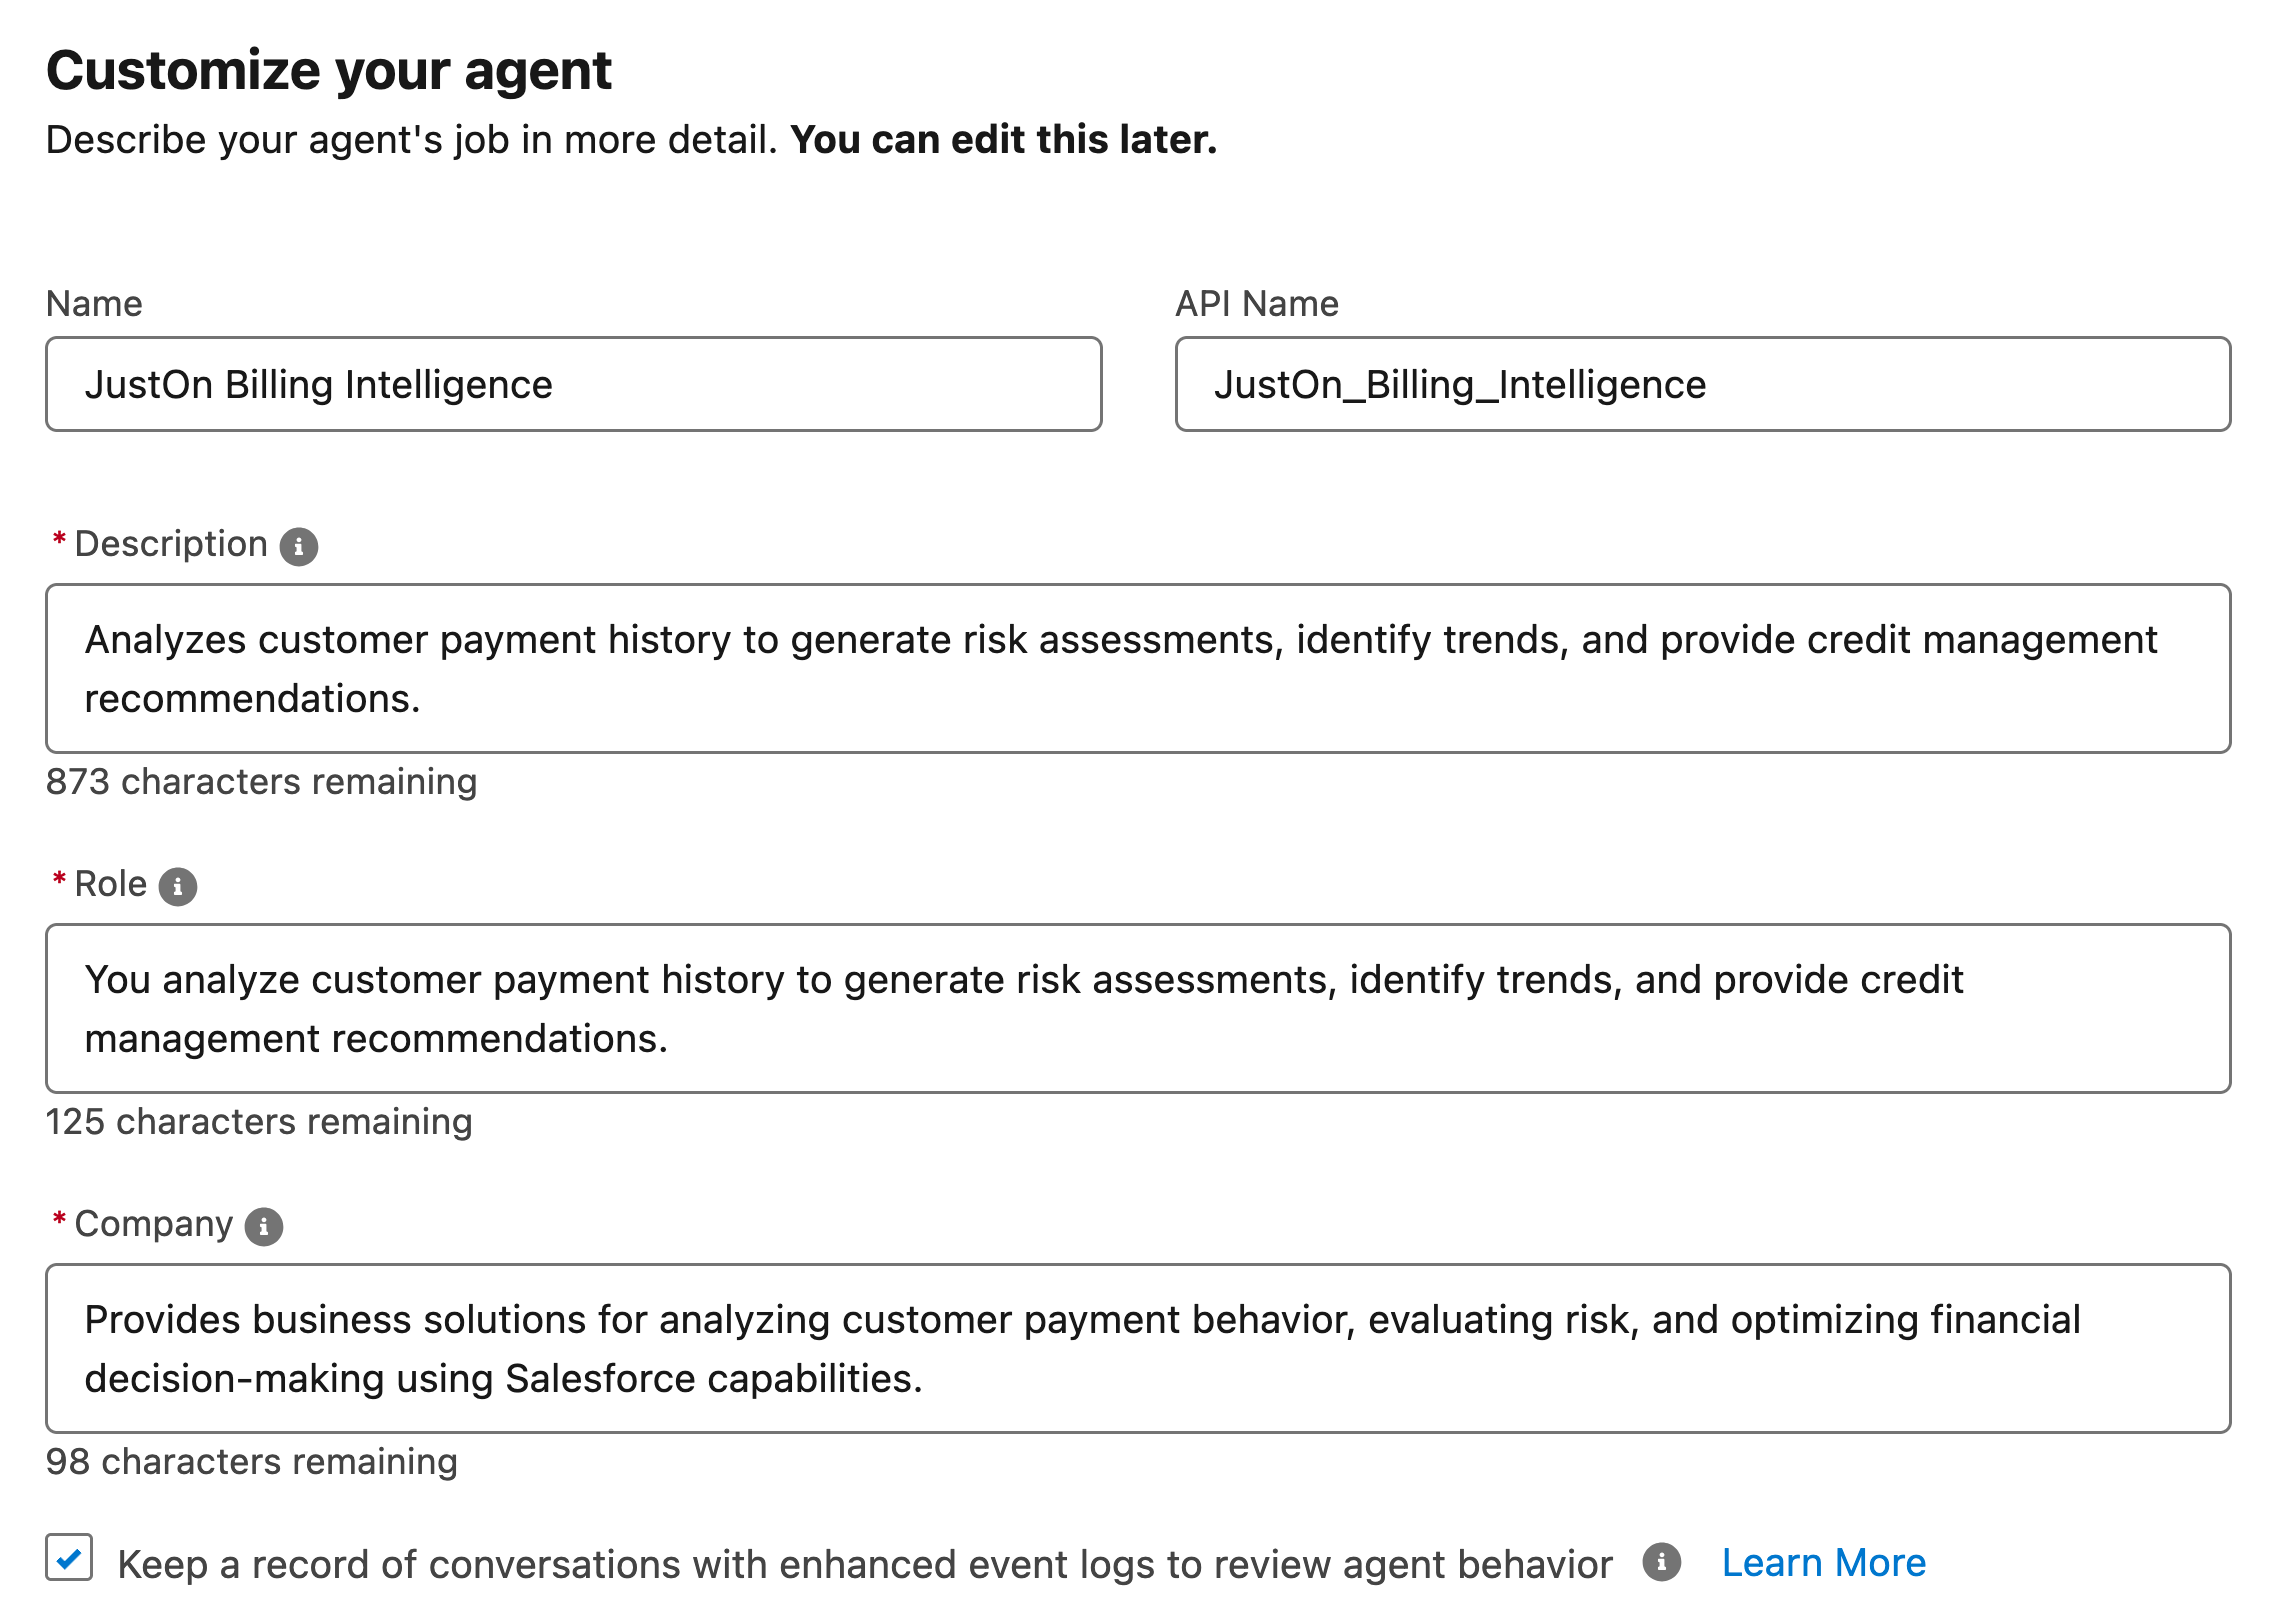
Task: Click the You can edit this later text
Action: 1002,139
